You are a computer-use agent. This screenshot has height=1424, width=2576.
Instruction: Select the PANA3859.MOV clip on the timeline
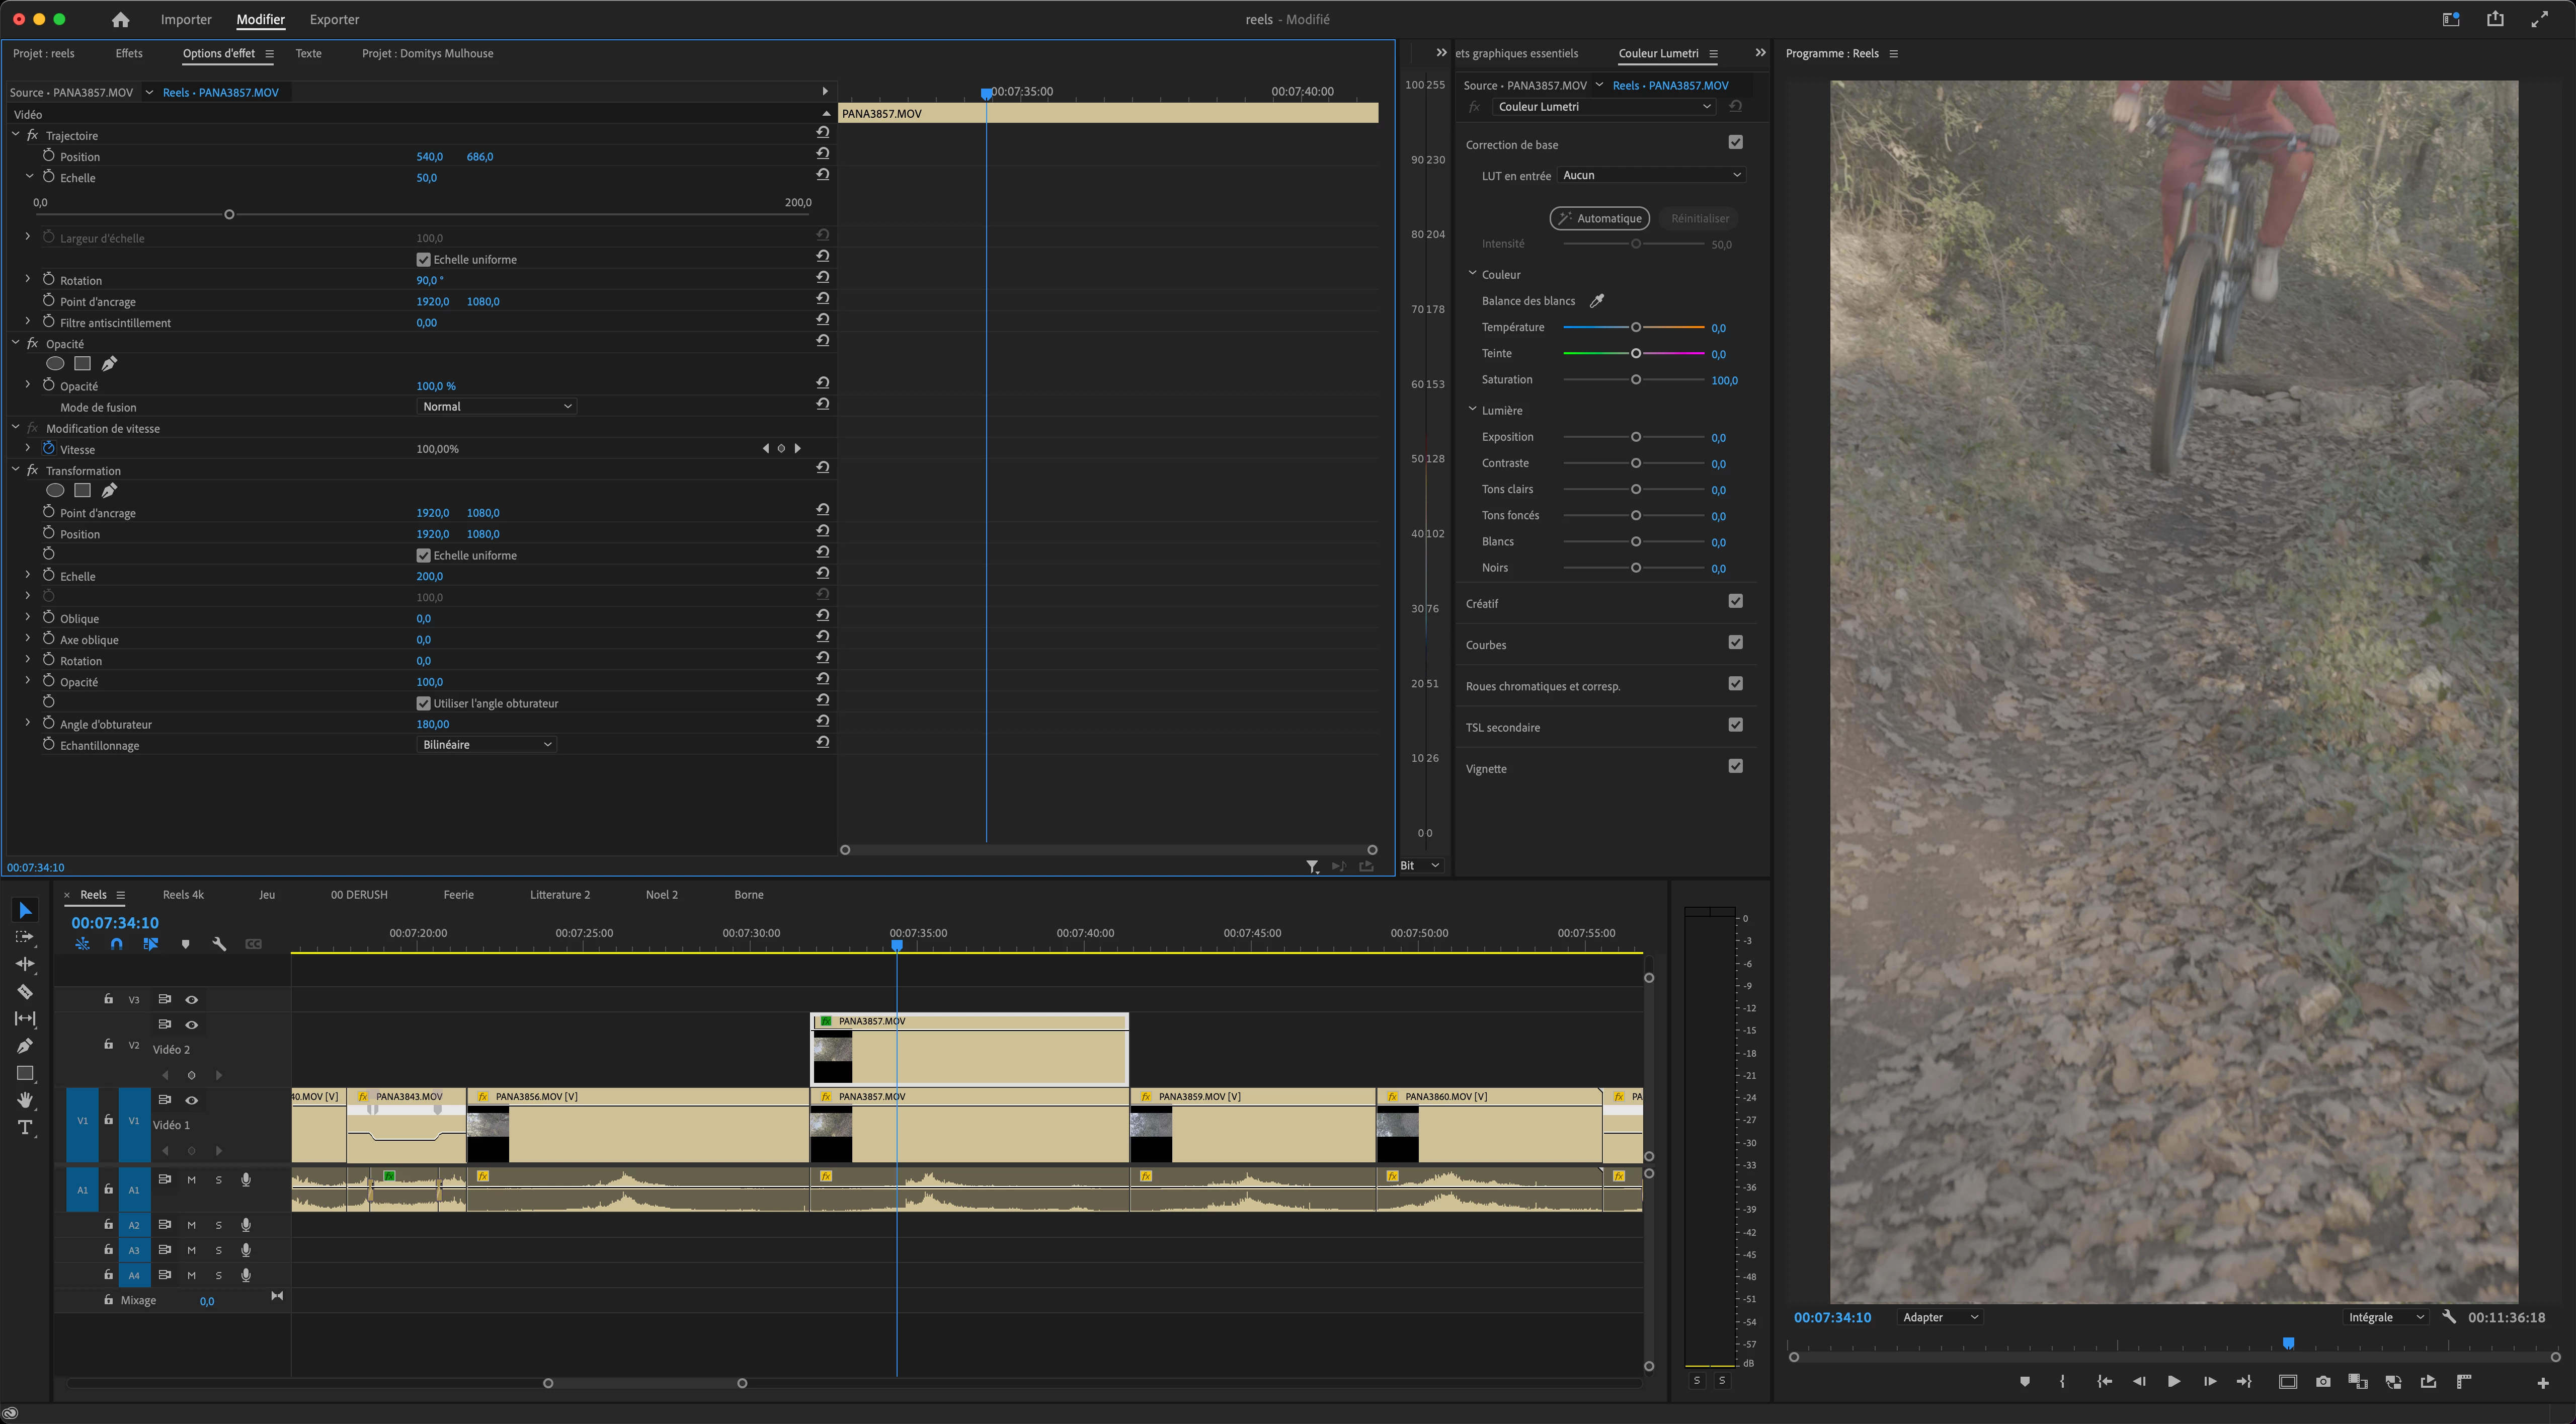pos(1260,1130)
